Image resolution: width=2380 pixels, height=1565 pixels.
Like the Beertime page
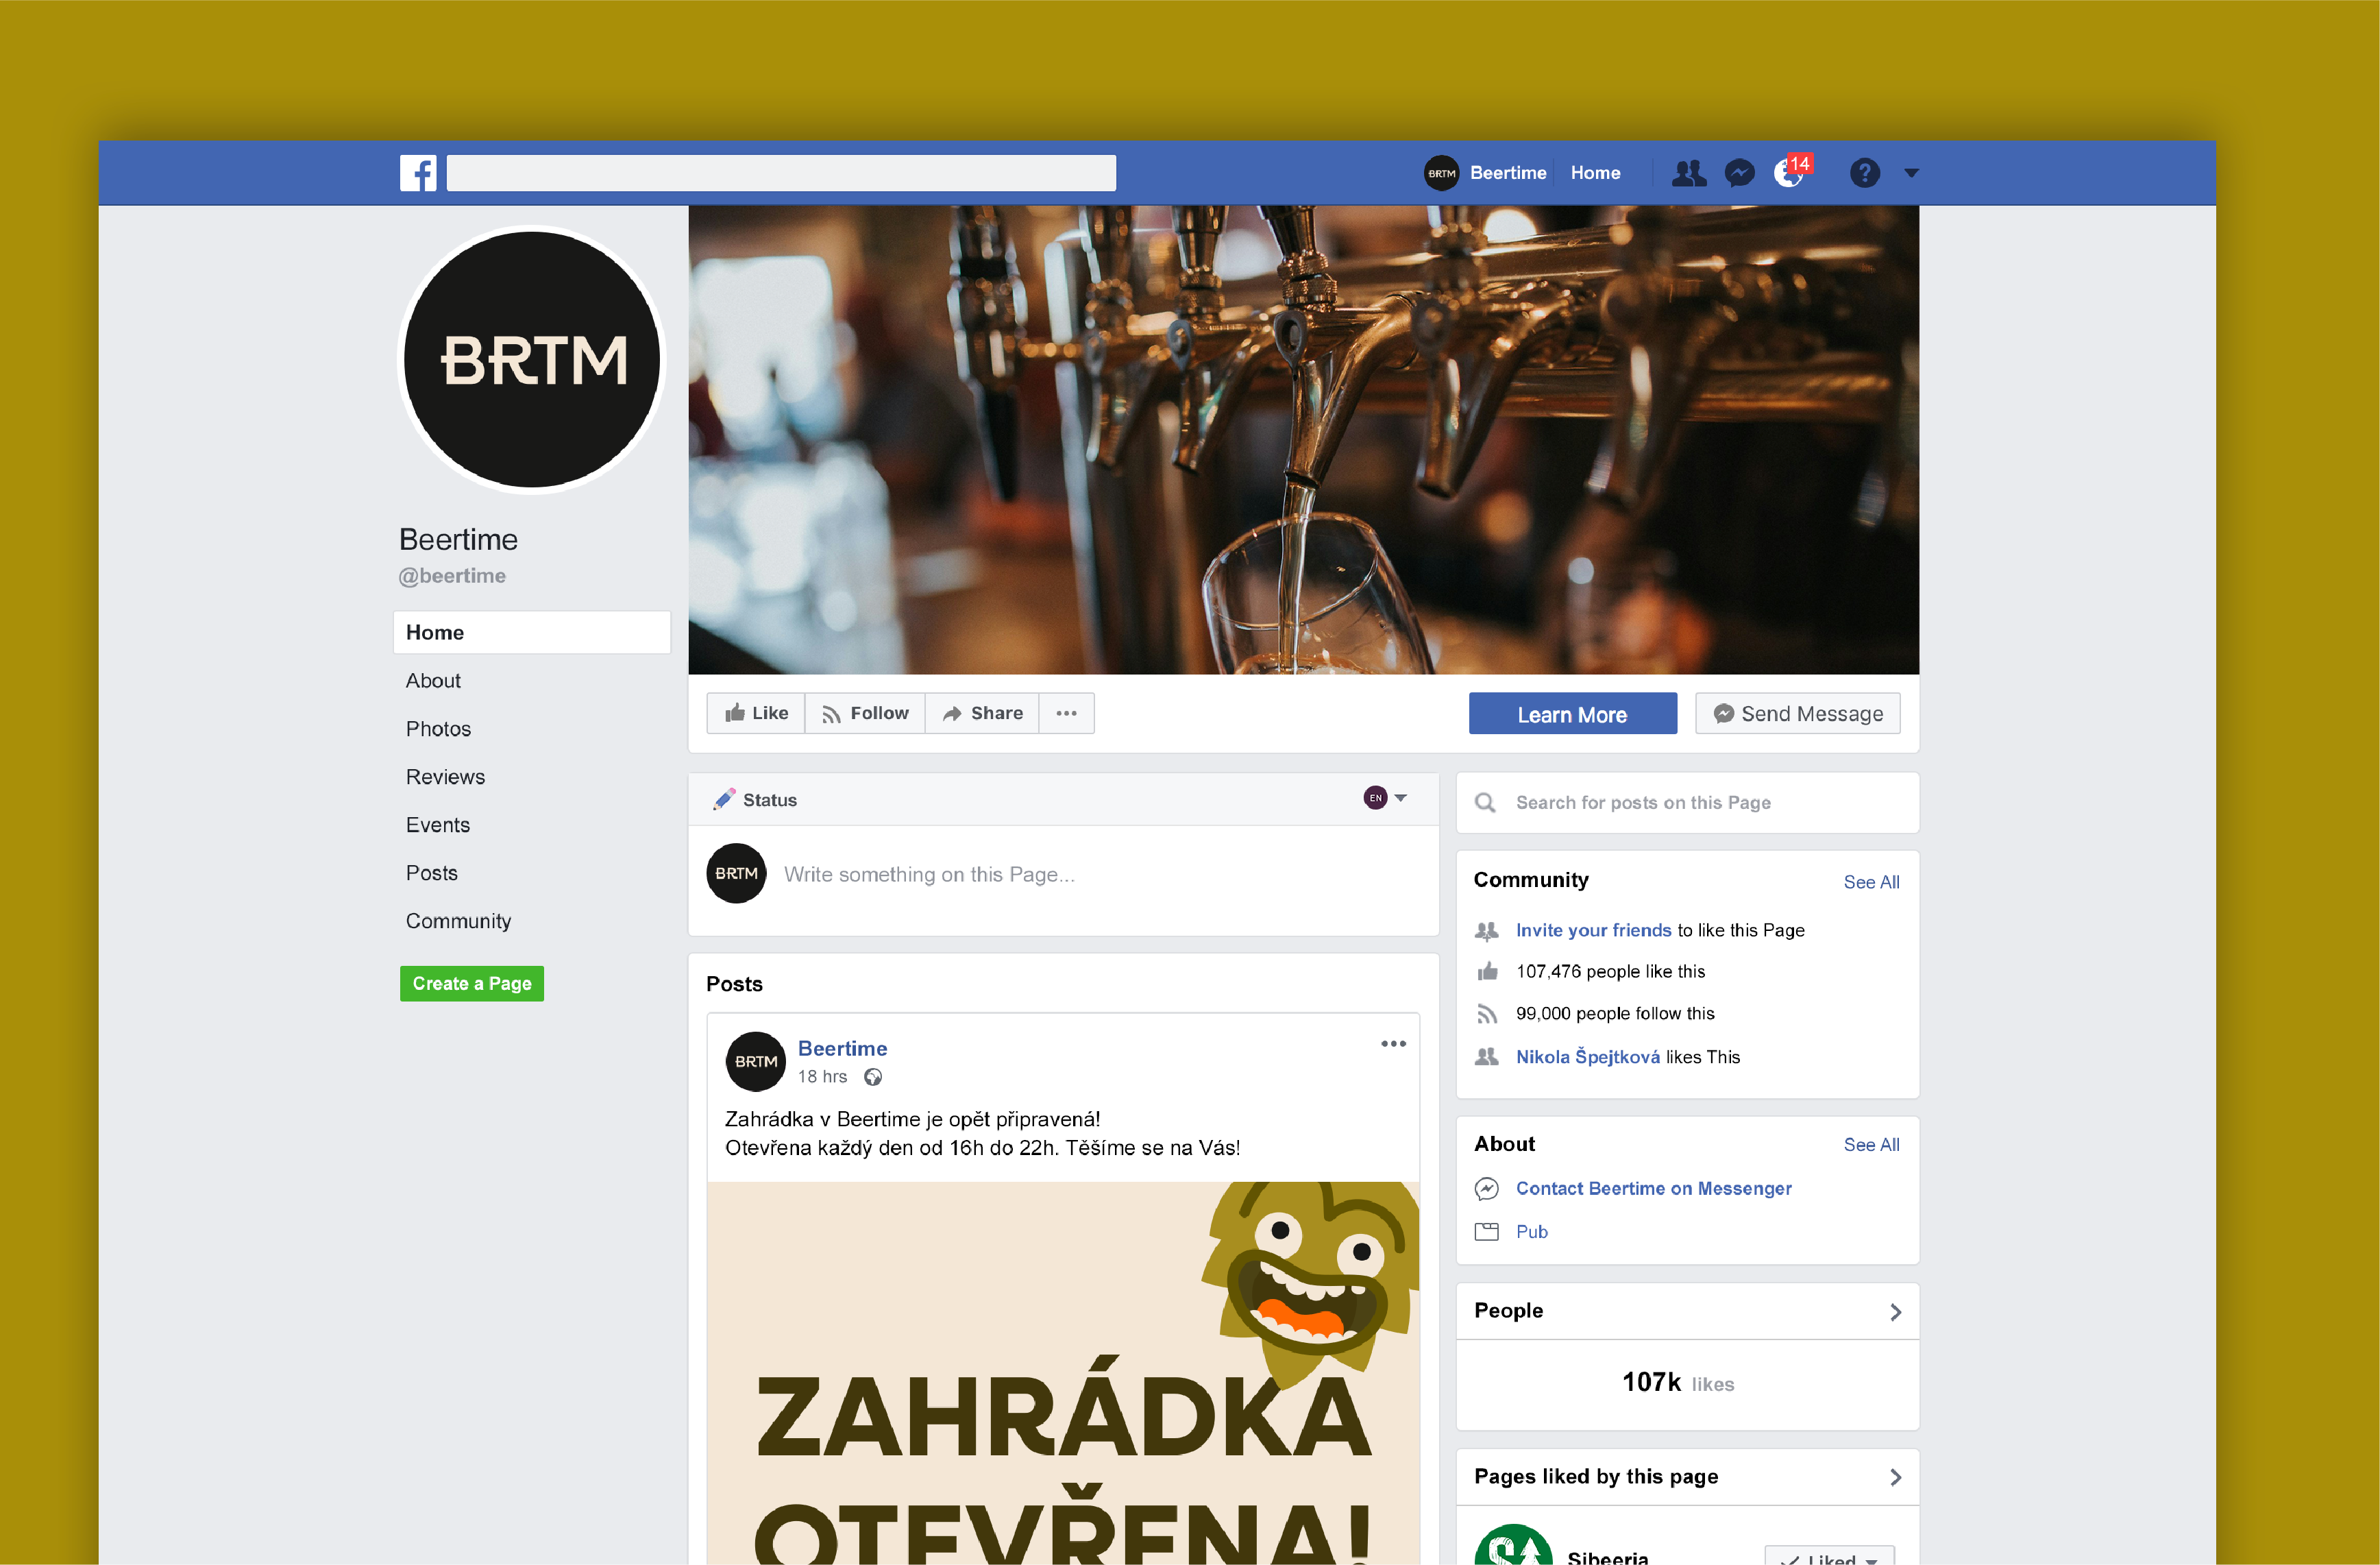[x=756, y=713]
